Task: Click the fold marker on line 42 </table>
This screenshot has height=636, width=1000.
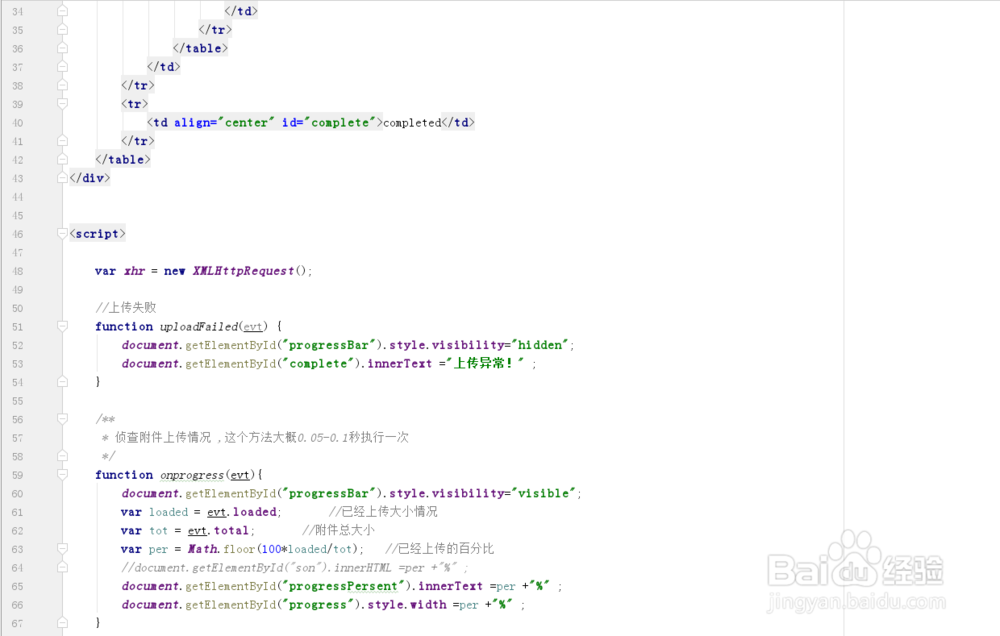Action: pos(62,159)
